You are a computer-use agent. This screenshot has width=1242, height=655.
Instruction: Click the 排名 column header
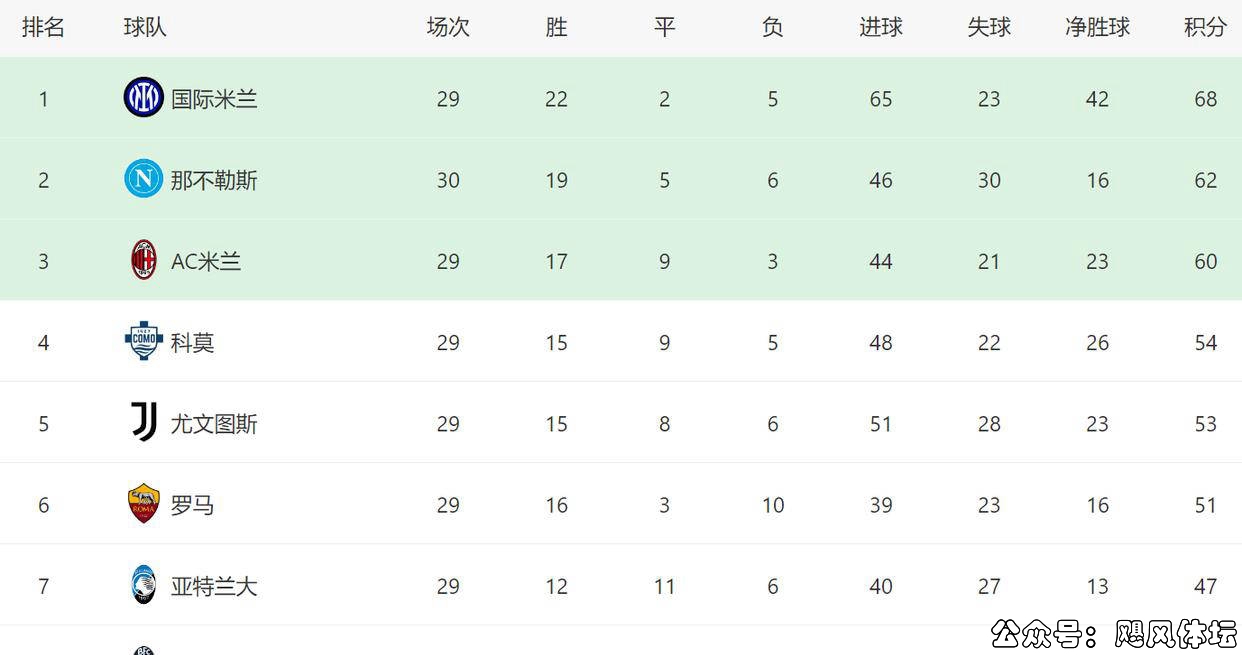[x=43, y=27]
